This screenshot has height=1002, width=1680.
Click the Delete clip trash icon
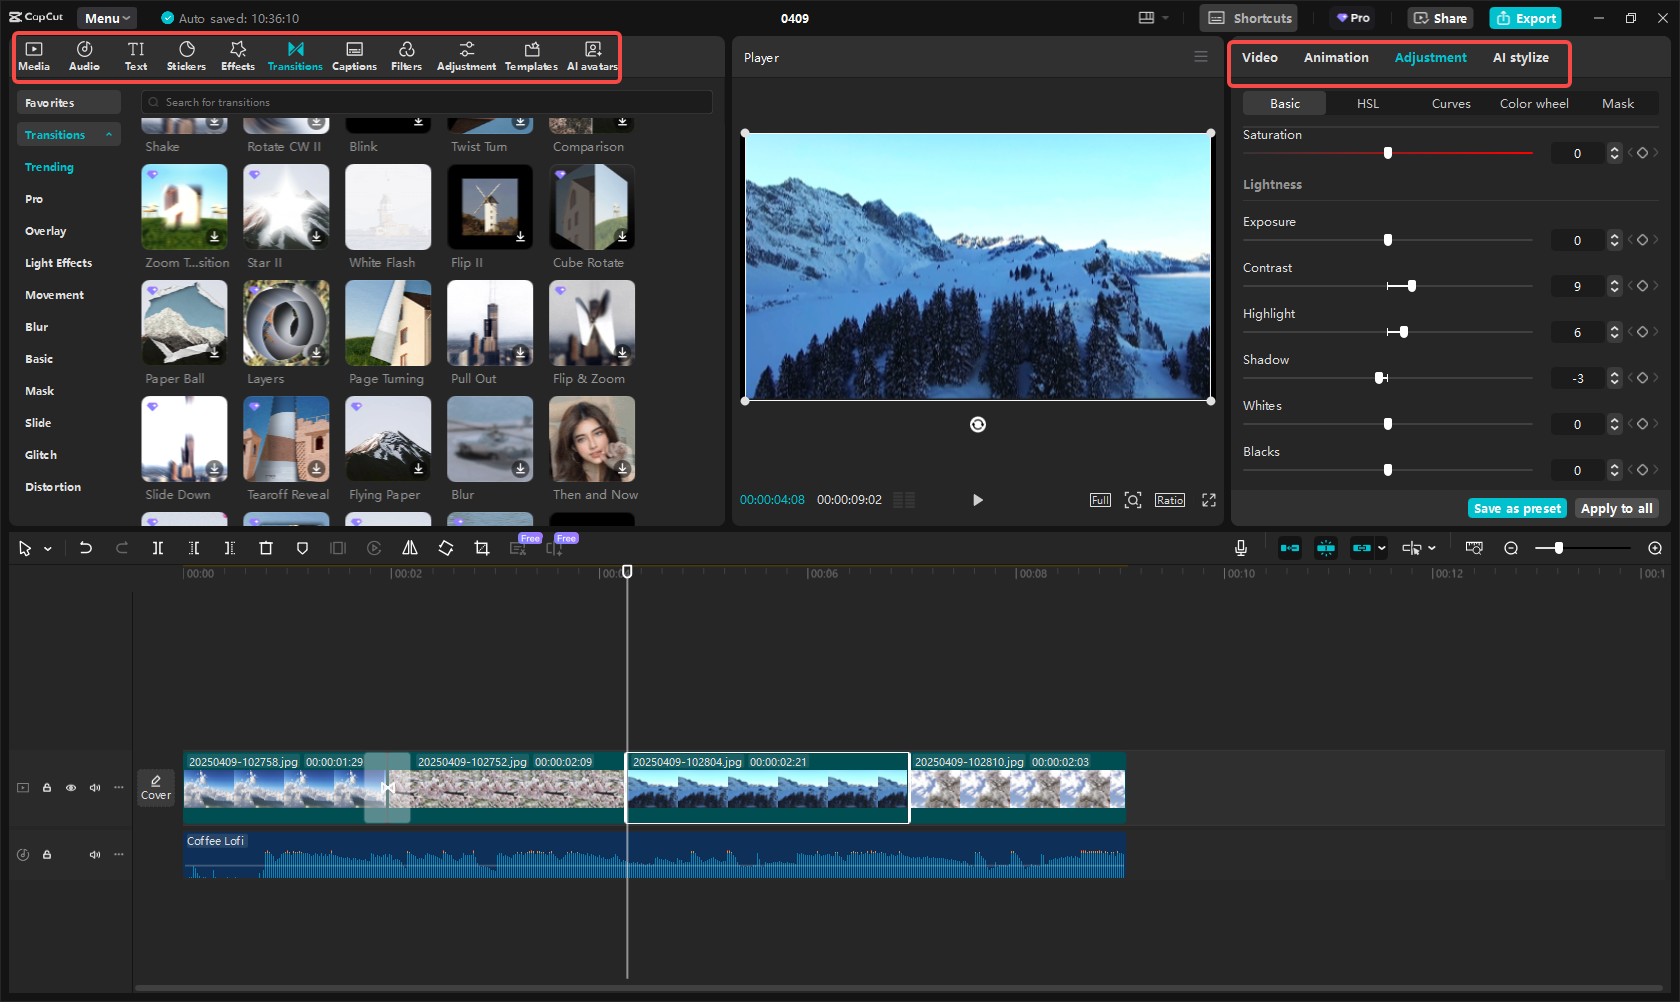[x=266, y=548]
